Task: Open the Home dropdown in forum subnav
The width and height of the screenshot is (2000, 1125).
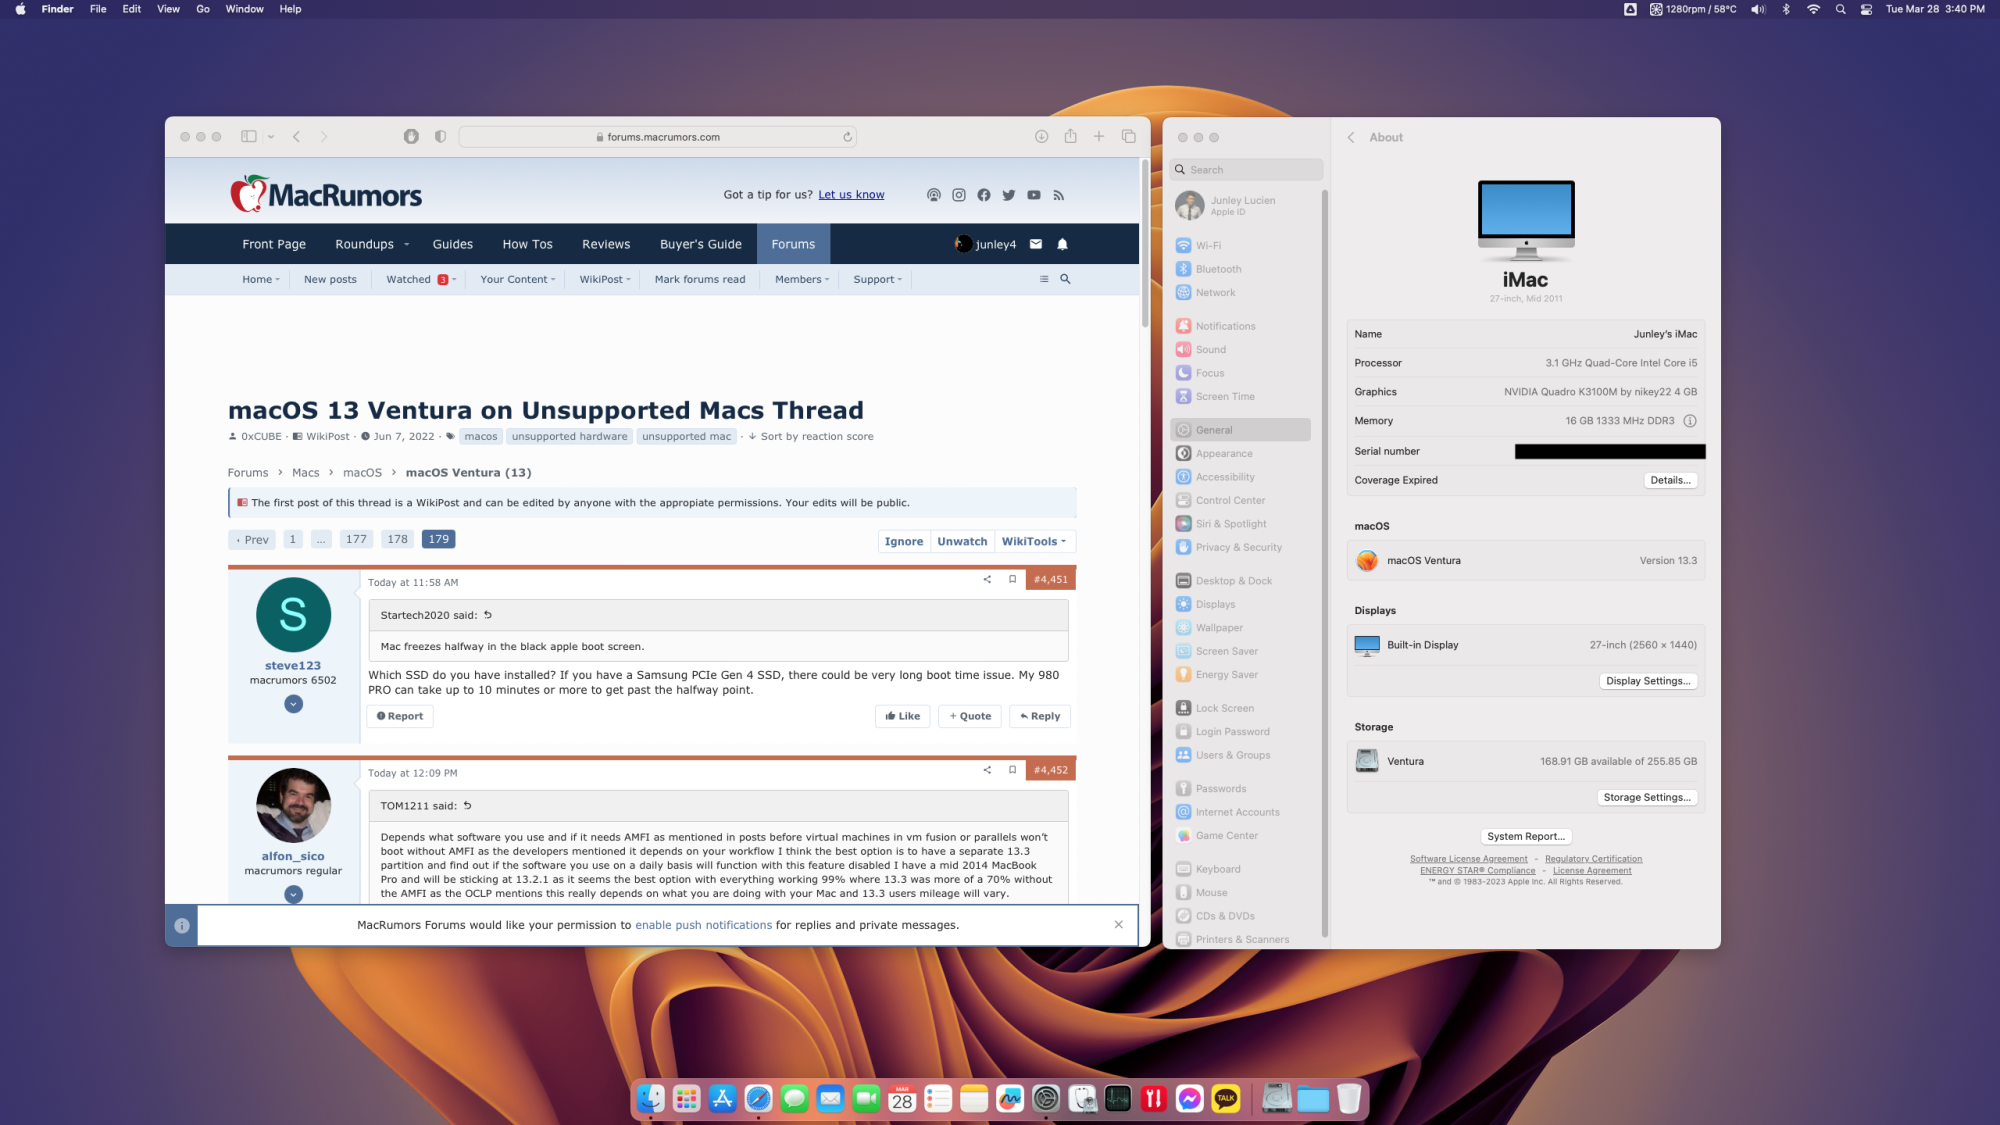Action: coord(261,279)
